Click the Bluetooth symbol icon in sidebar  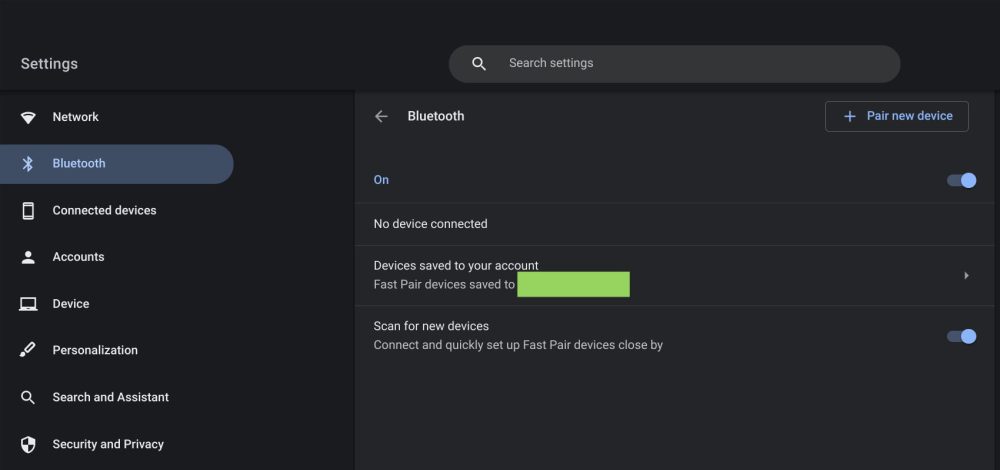[28, 164]
